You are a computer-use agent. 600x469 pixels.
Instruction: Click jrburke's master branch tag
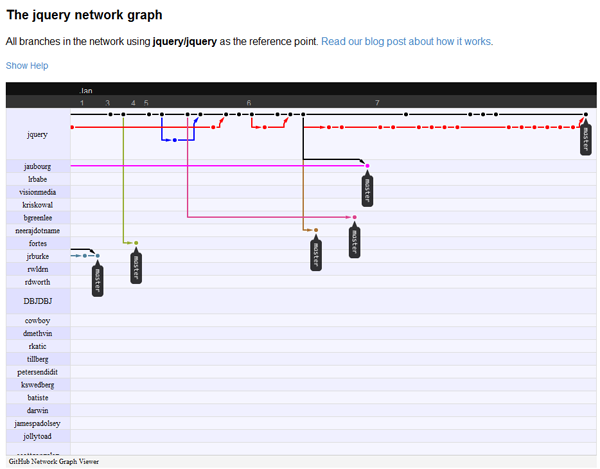pyautogui.click(x=97, y=280)
